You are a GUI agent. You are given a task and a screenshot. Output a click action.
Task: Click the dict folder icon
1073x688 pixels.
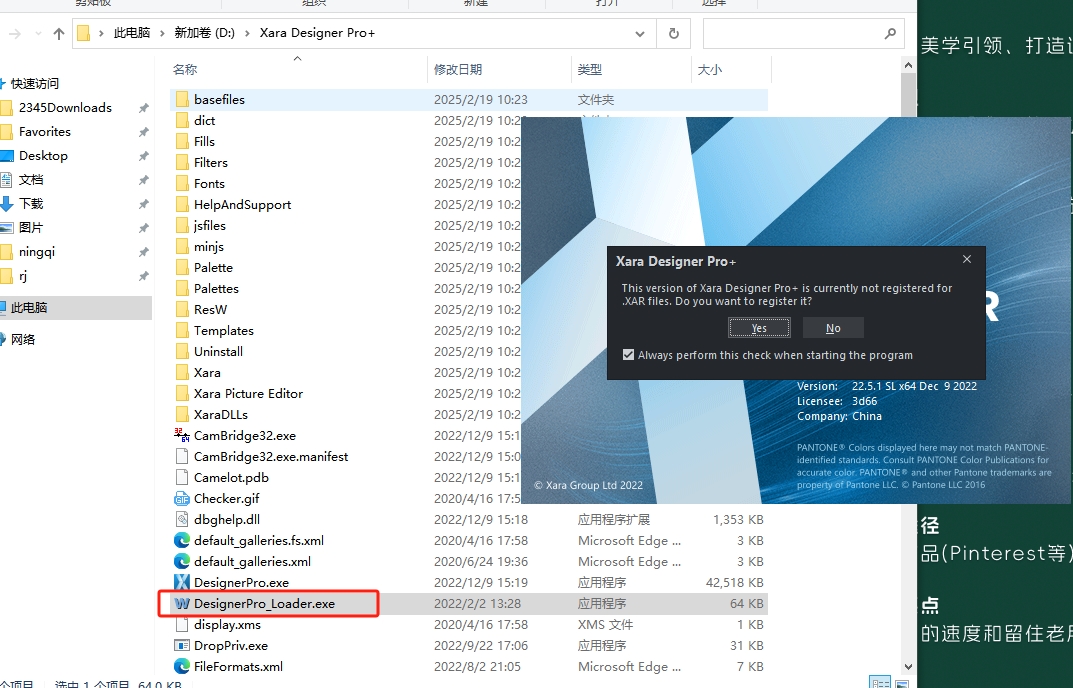(x=182, y=120)
